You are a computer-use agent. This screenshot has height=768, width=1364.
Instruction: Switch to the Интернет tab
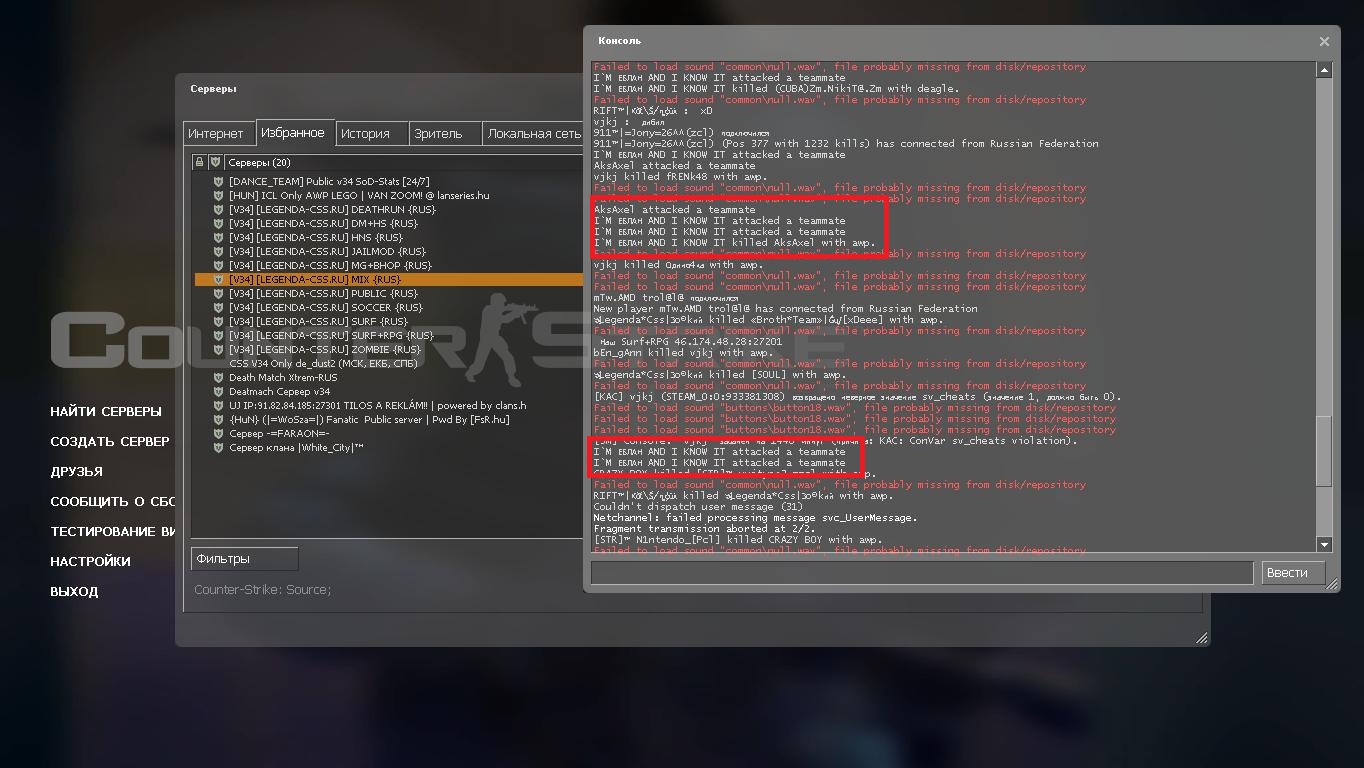pyautogui.click(x=216, y=134)
